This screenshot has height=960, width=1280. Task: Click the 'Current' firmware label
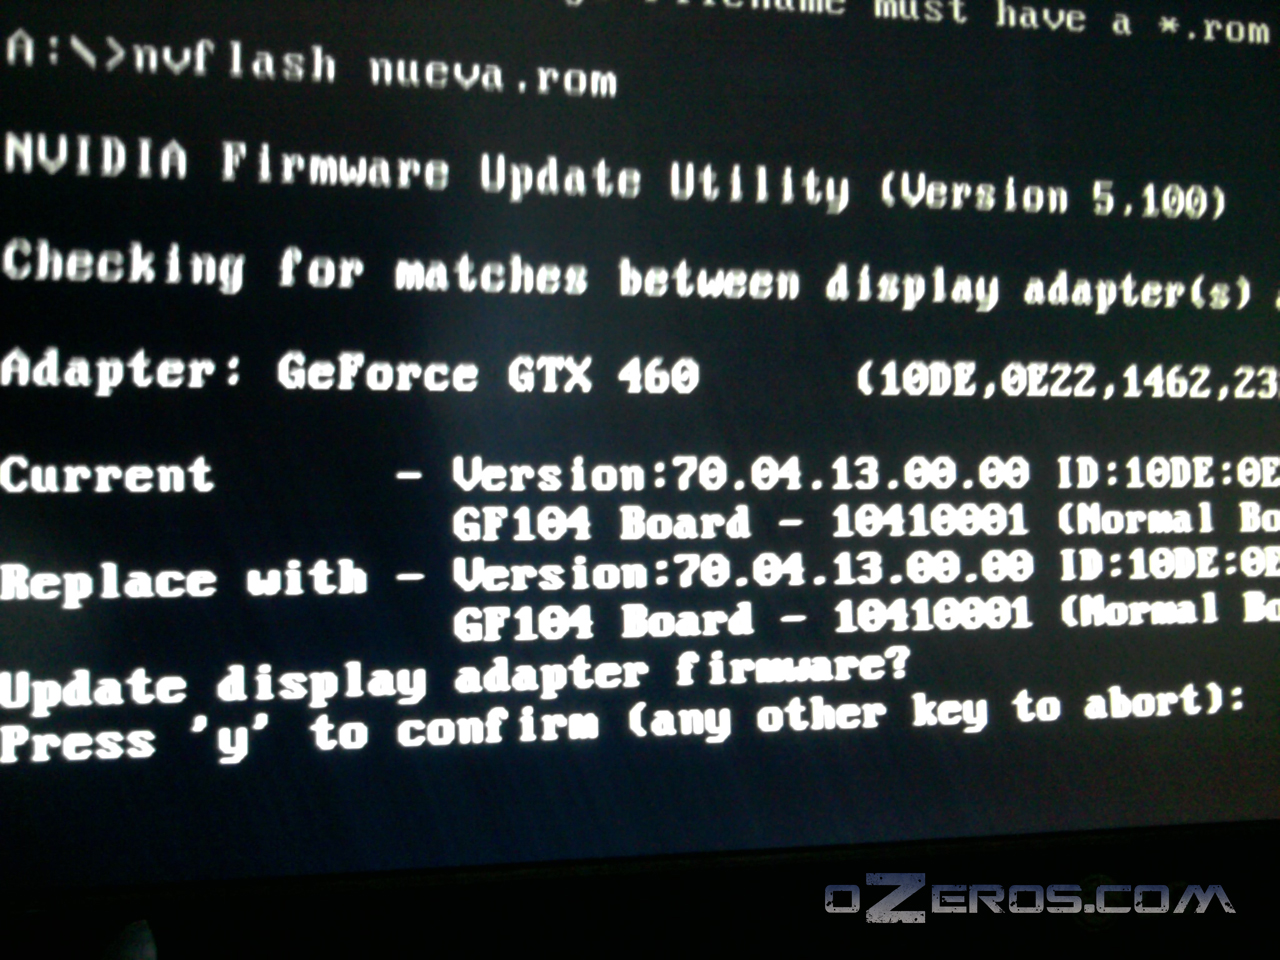tap(107, 474)
